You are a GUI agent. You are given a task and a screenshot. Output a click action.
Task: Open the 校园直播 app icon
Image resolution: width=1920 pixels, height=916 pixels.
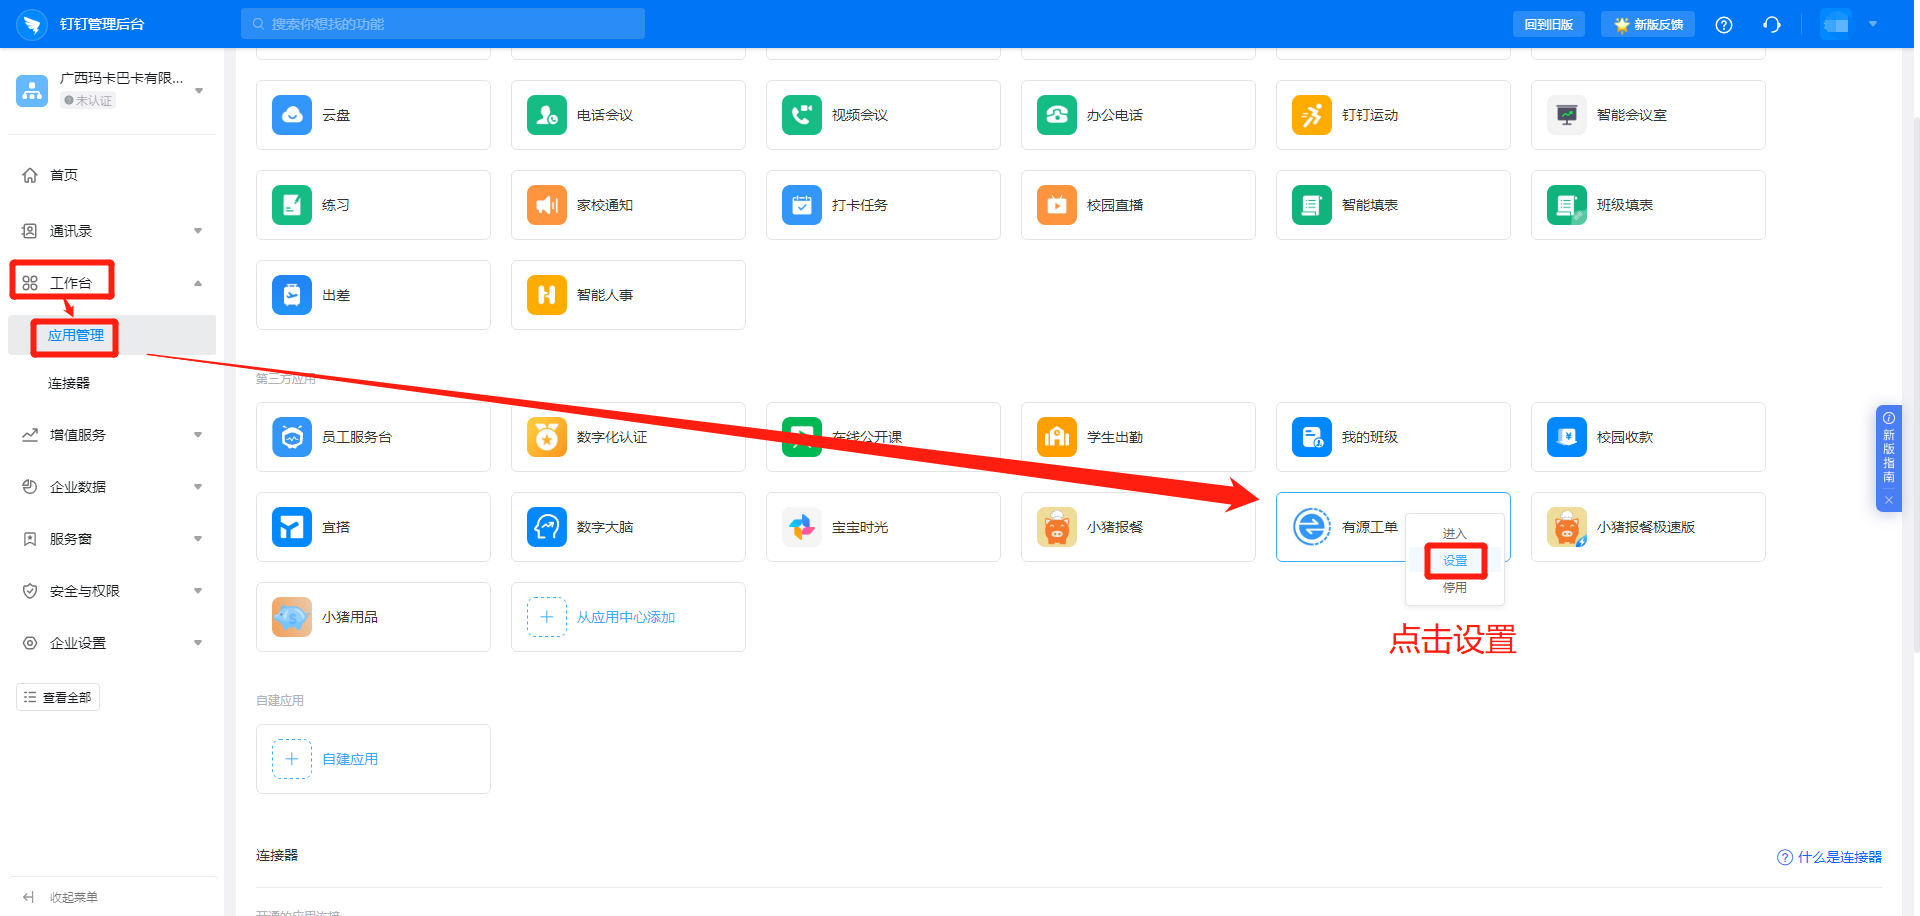tap(1057, 205)
